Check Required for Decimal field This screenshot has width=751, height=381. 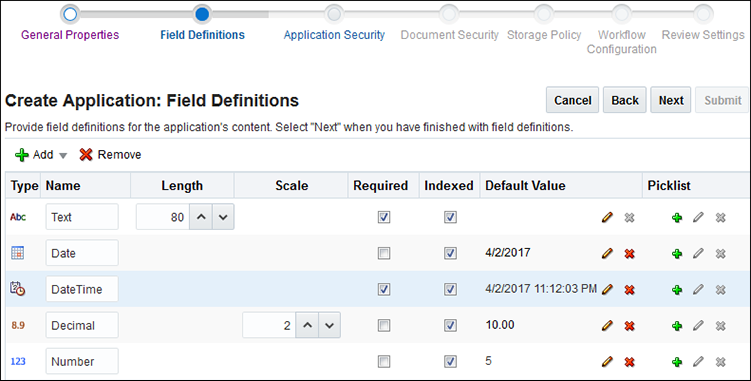(x=384, y=325)
